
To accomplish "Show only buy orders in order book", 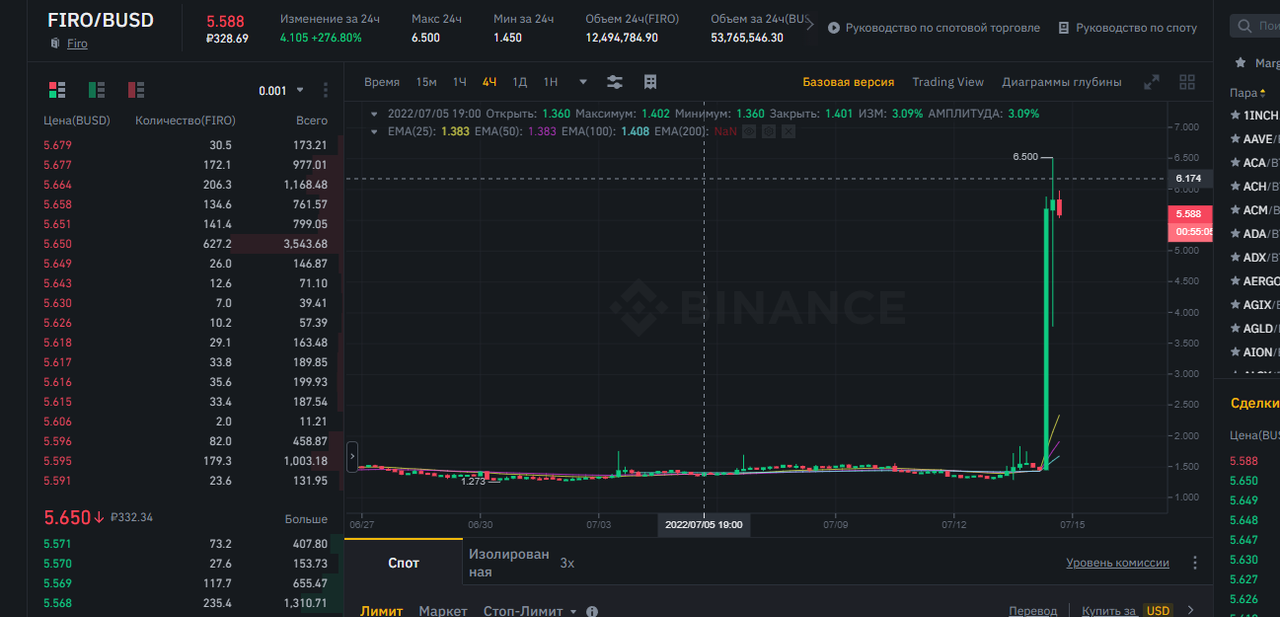I will coord(97,90).
